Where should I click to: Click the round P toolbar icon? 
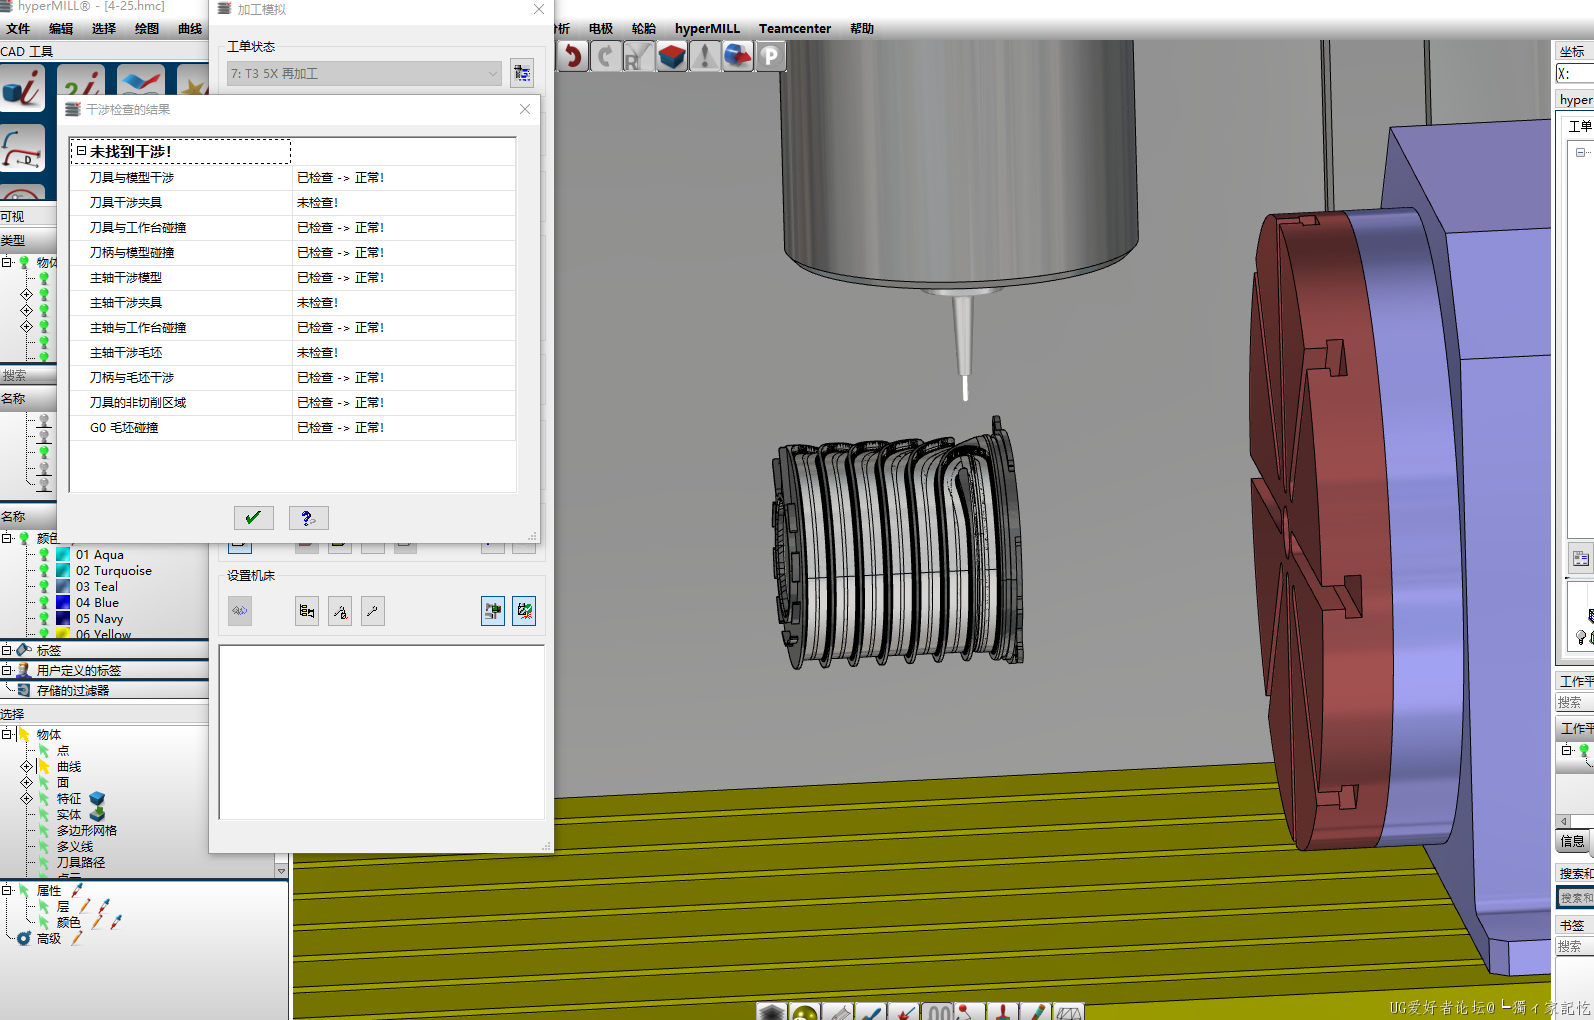pos(770,56)
